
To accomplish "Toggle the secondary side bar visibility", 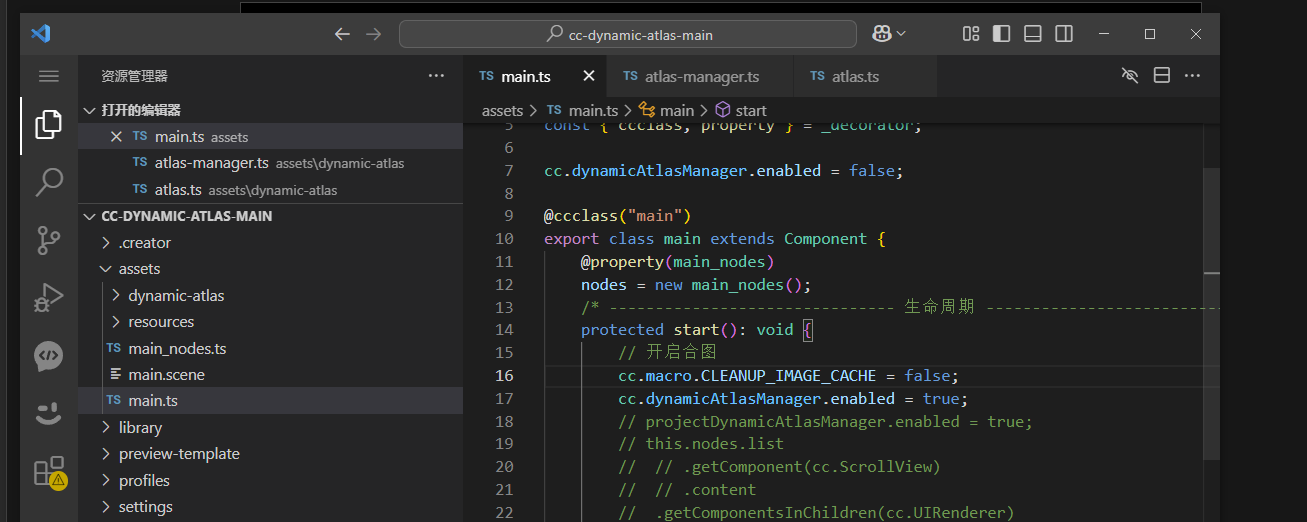I will pos(1064,34).
